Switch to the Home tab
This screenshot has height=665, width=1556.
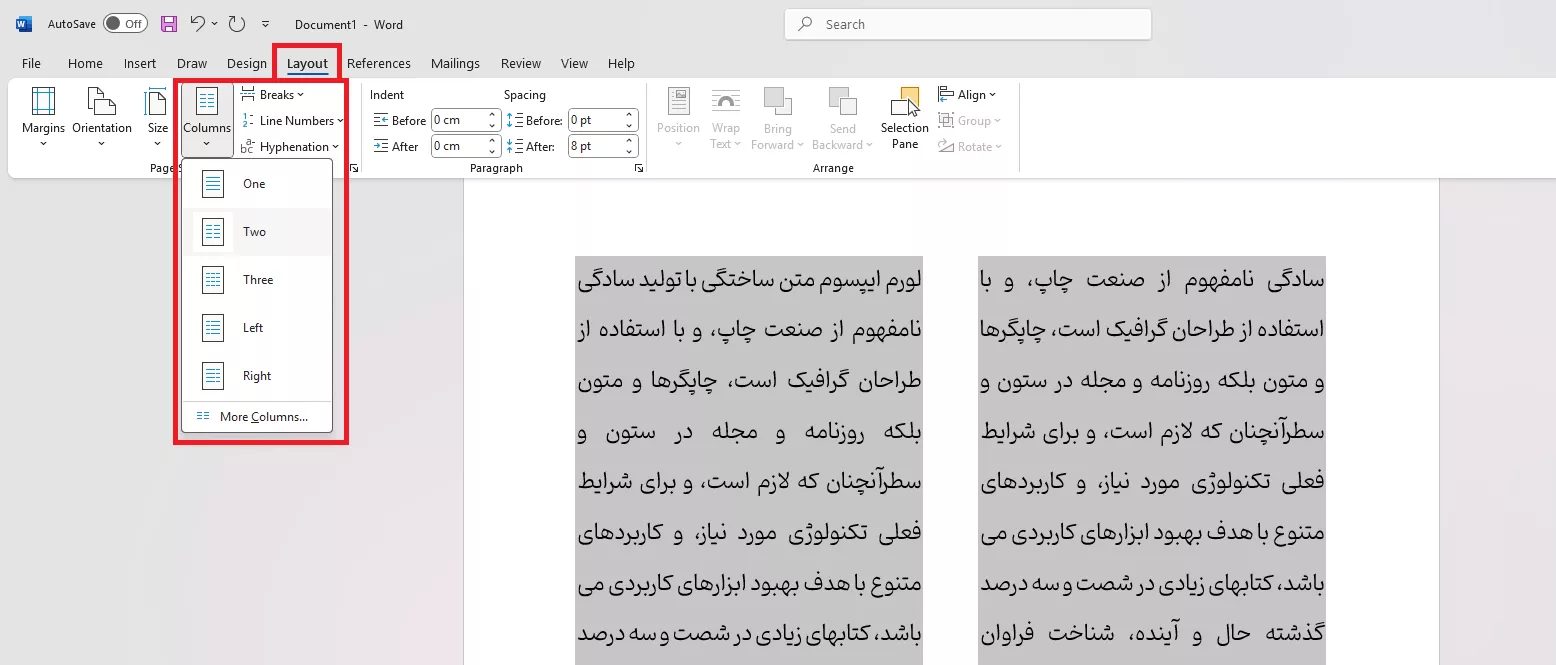tap(86, 63)
